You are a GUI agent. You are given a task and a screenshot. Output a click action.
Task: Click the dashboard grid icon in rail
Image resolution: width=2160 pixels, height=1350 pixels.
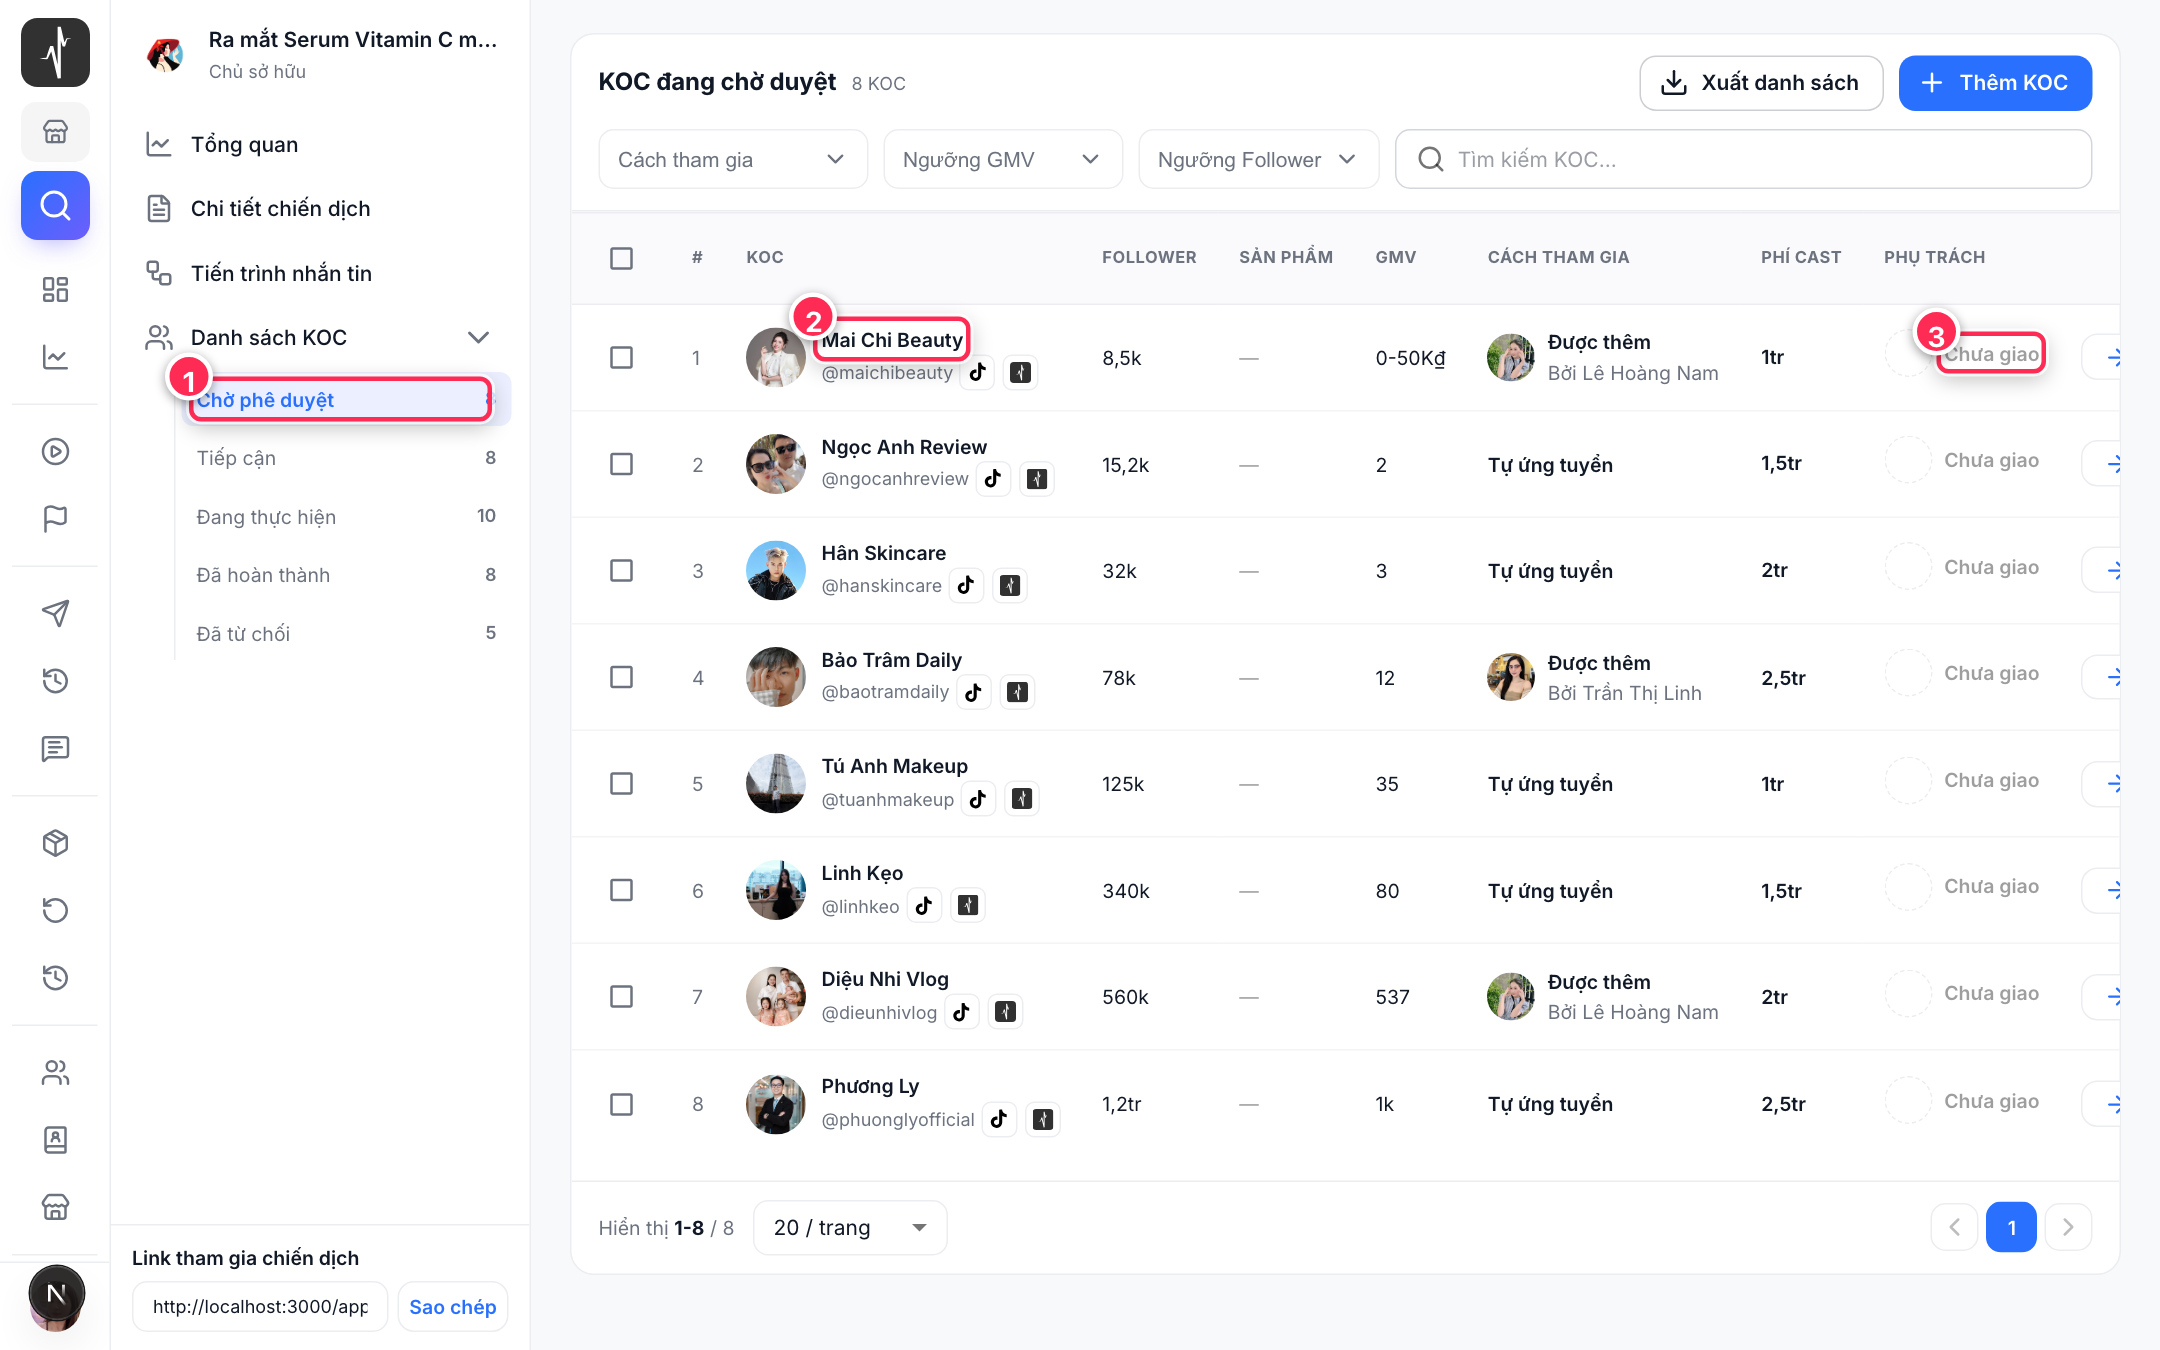click(55, 290)
